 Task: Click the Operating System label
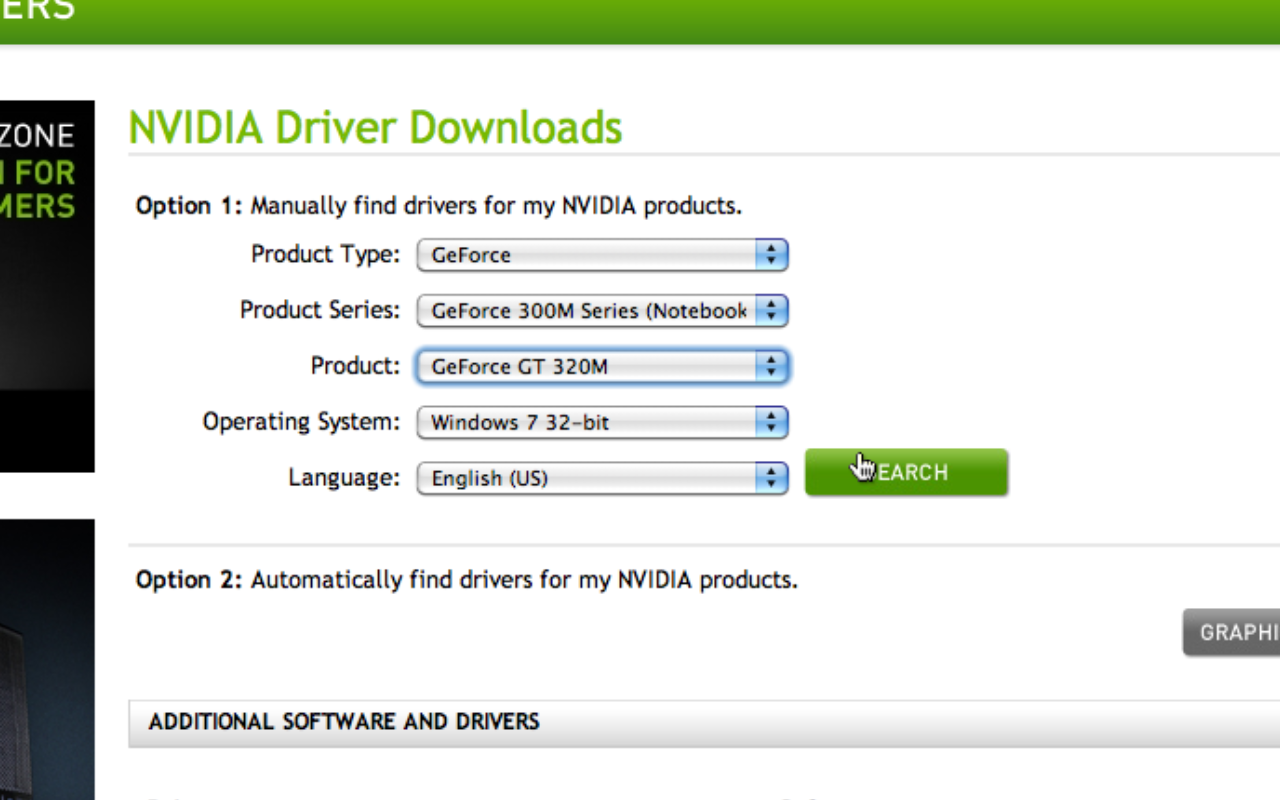coord(301,422)
